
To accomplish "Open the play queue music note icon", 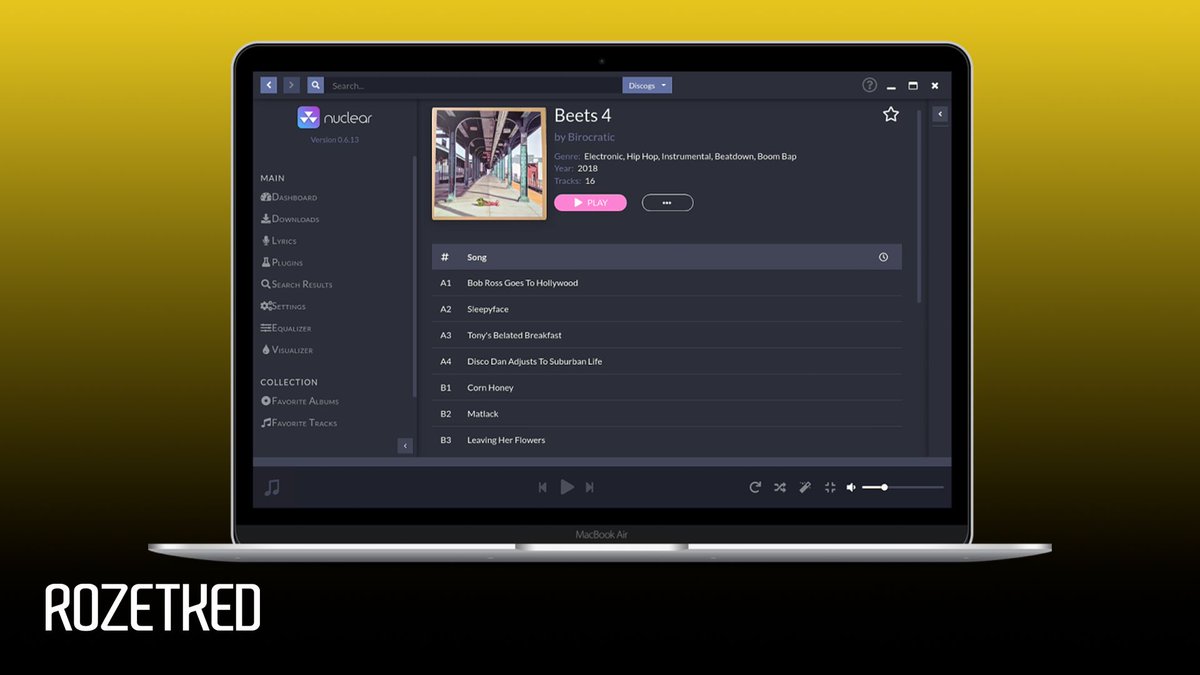I will 271,487.
